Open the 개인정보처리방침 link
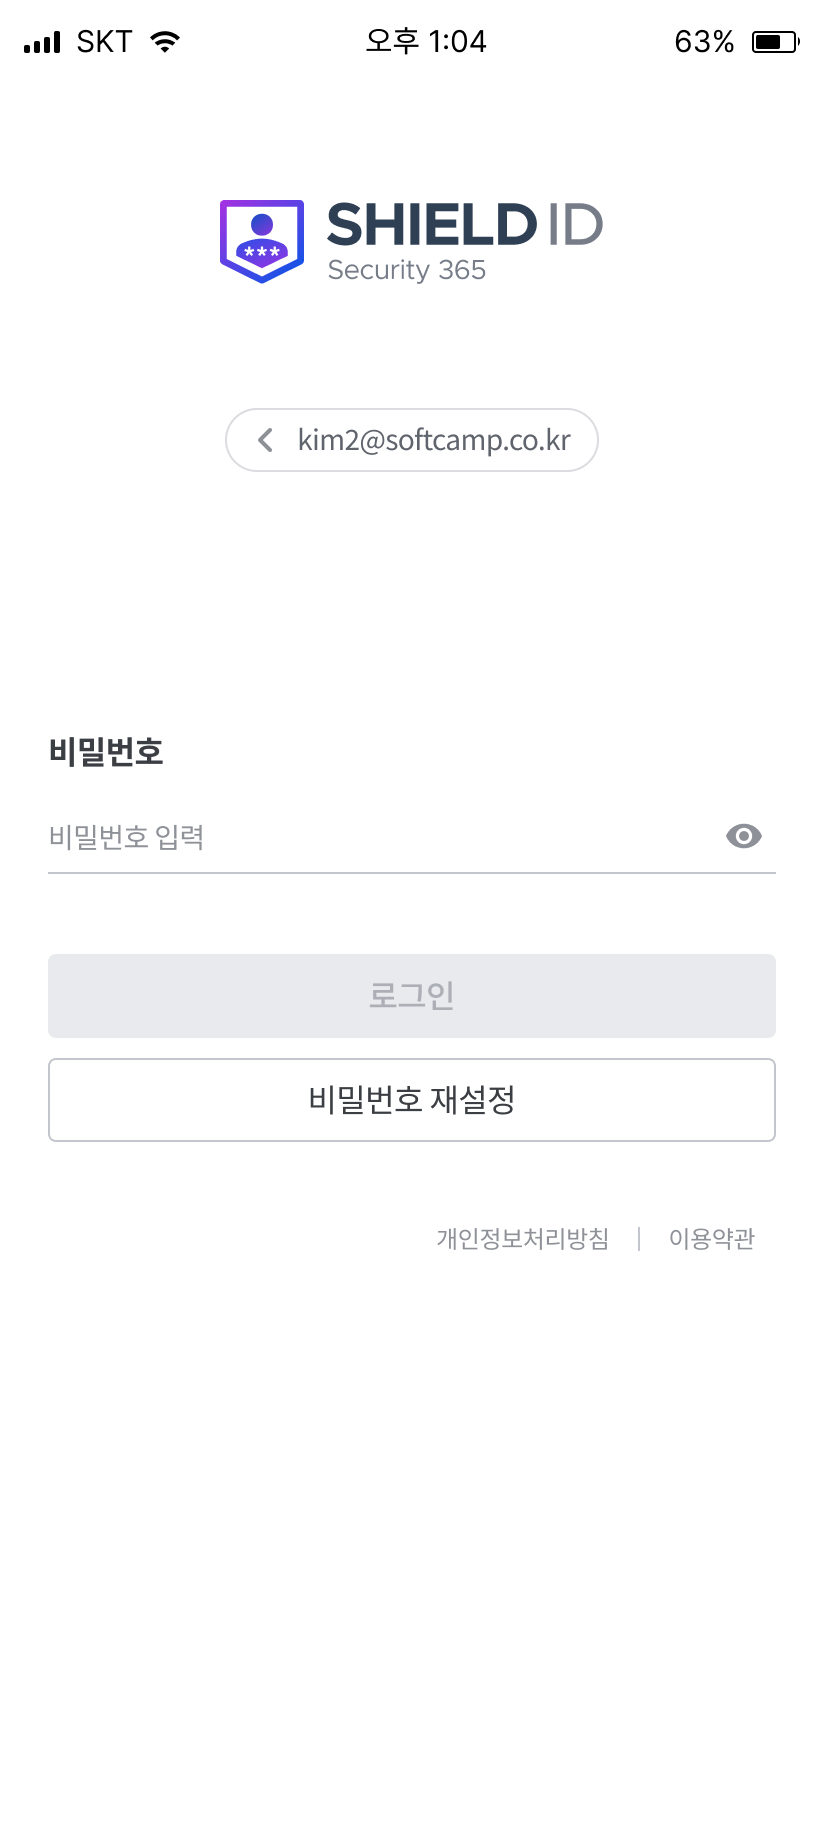This screenshot has height=1834, width=824. [x=522, y=1239]
